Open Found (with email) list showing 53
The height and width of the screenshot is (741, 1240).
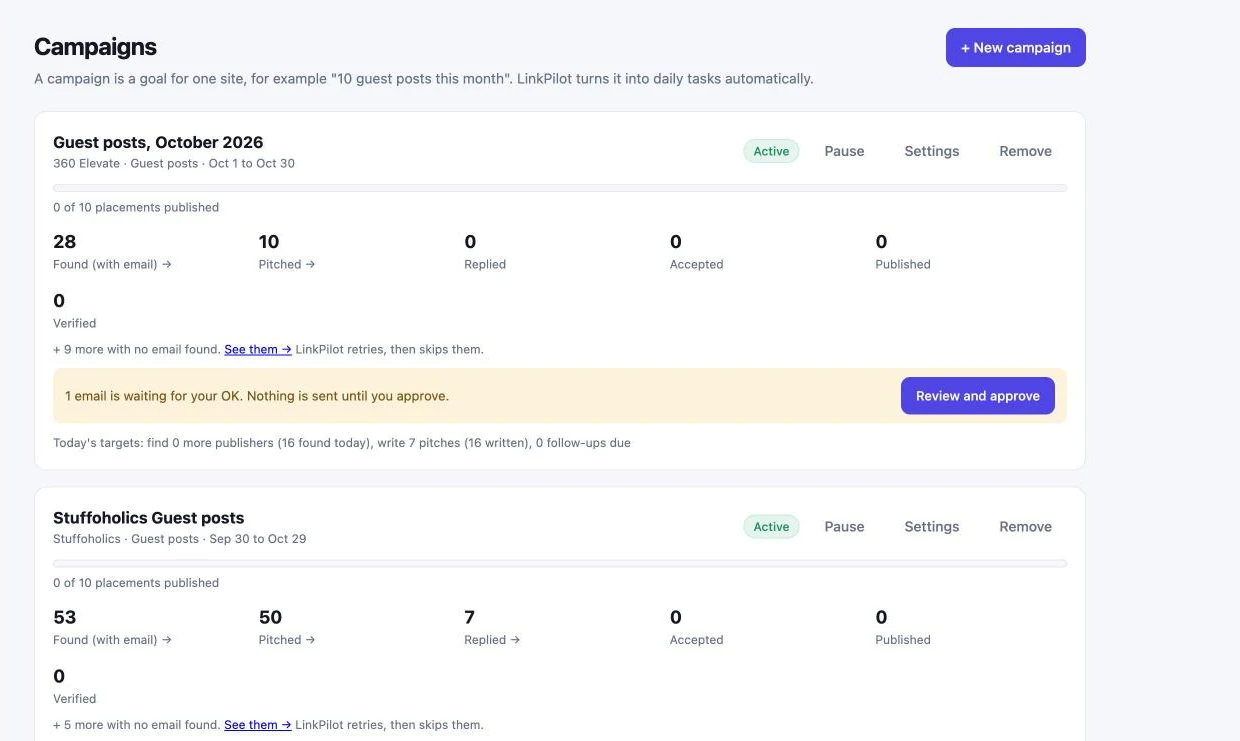(112, 628)
